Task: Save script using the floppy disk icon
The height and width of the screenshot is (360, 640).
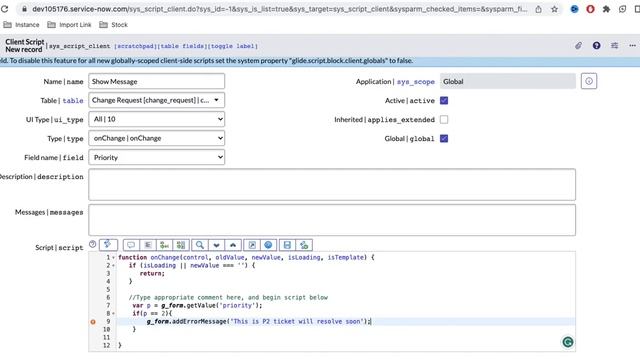Action: coord(287,245)
